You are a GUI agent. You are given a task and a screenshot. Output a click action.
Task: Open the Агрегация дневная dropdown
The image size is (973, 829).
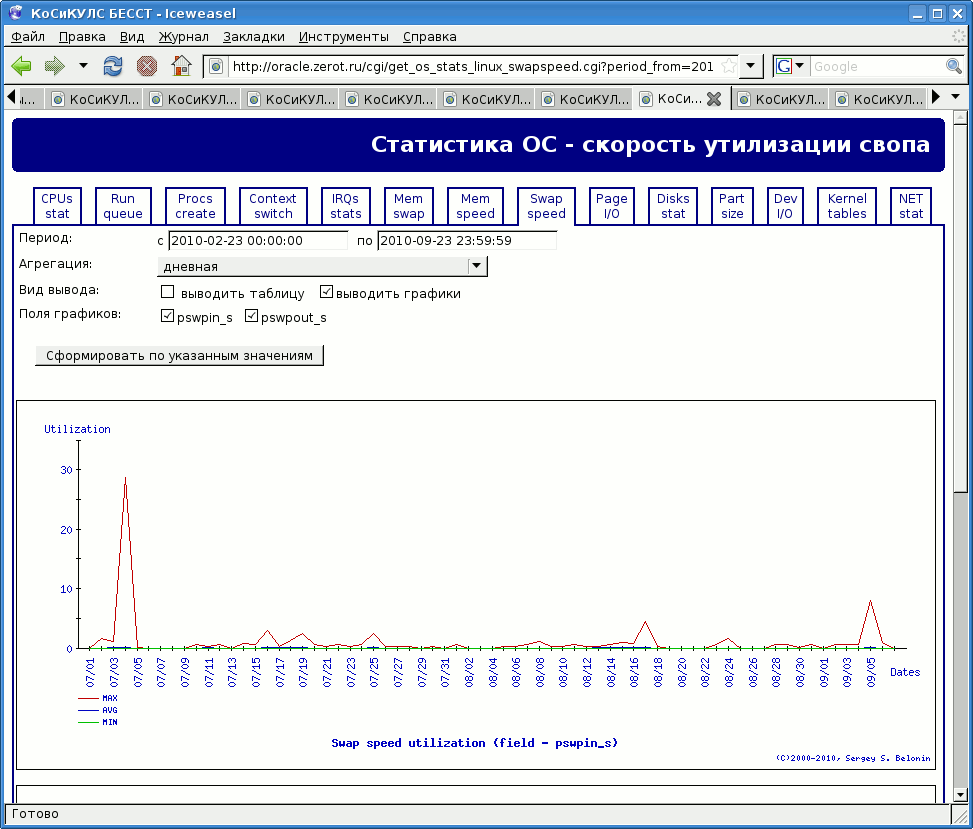(323, 266)
